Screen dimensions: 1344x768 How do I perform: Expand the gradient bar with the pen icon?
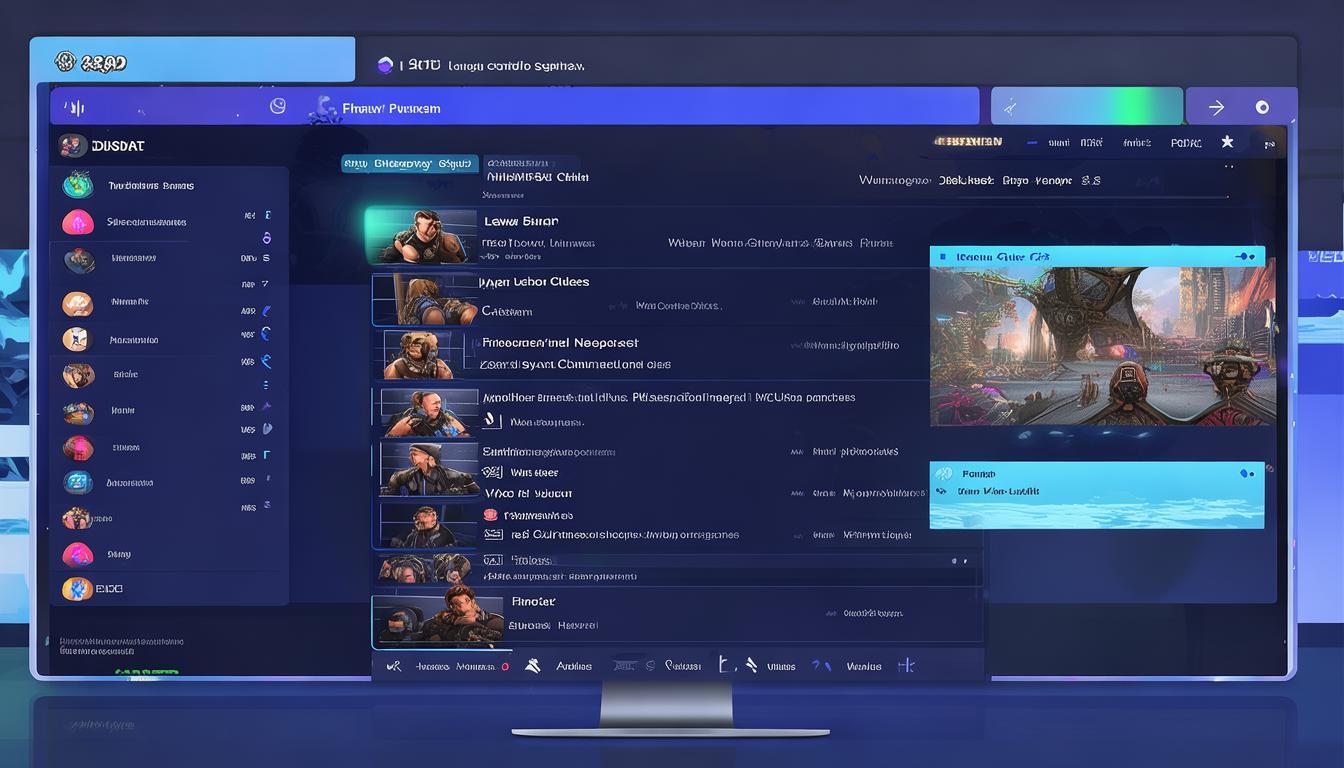point(1086,106)
